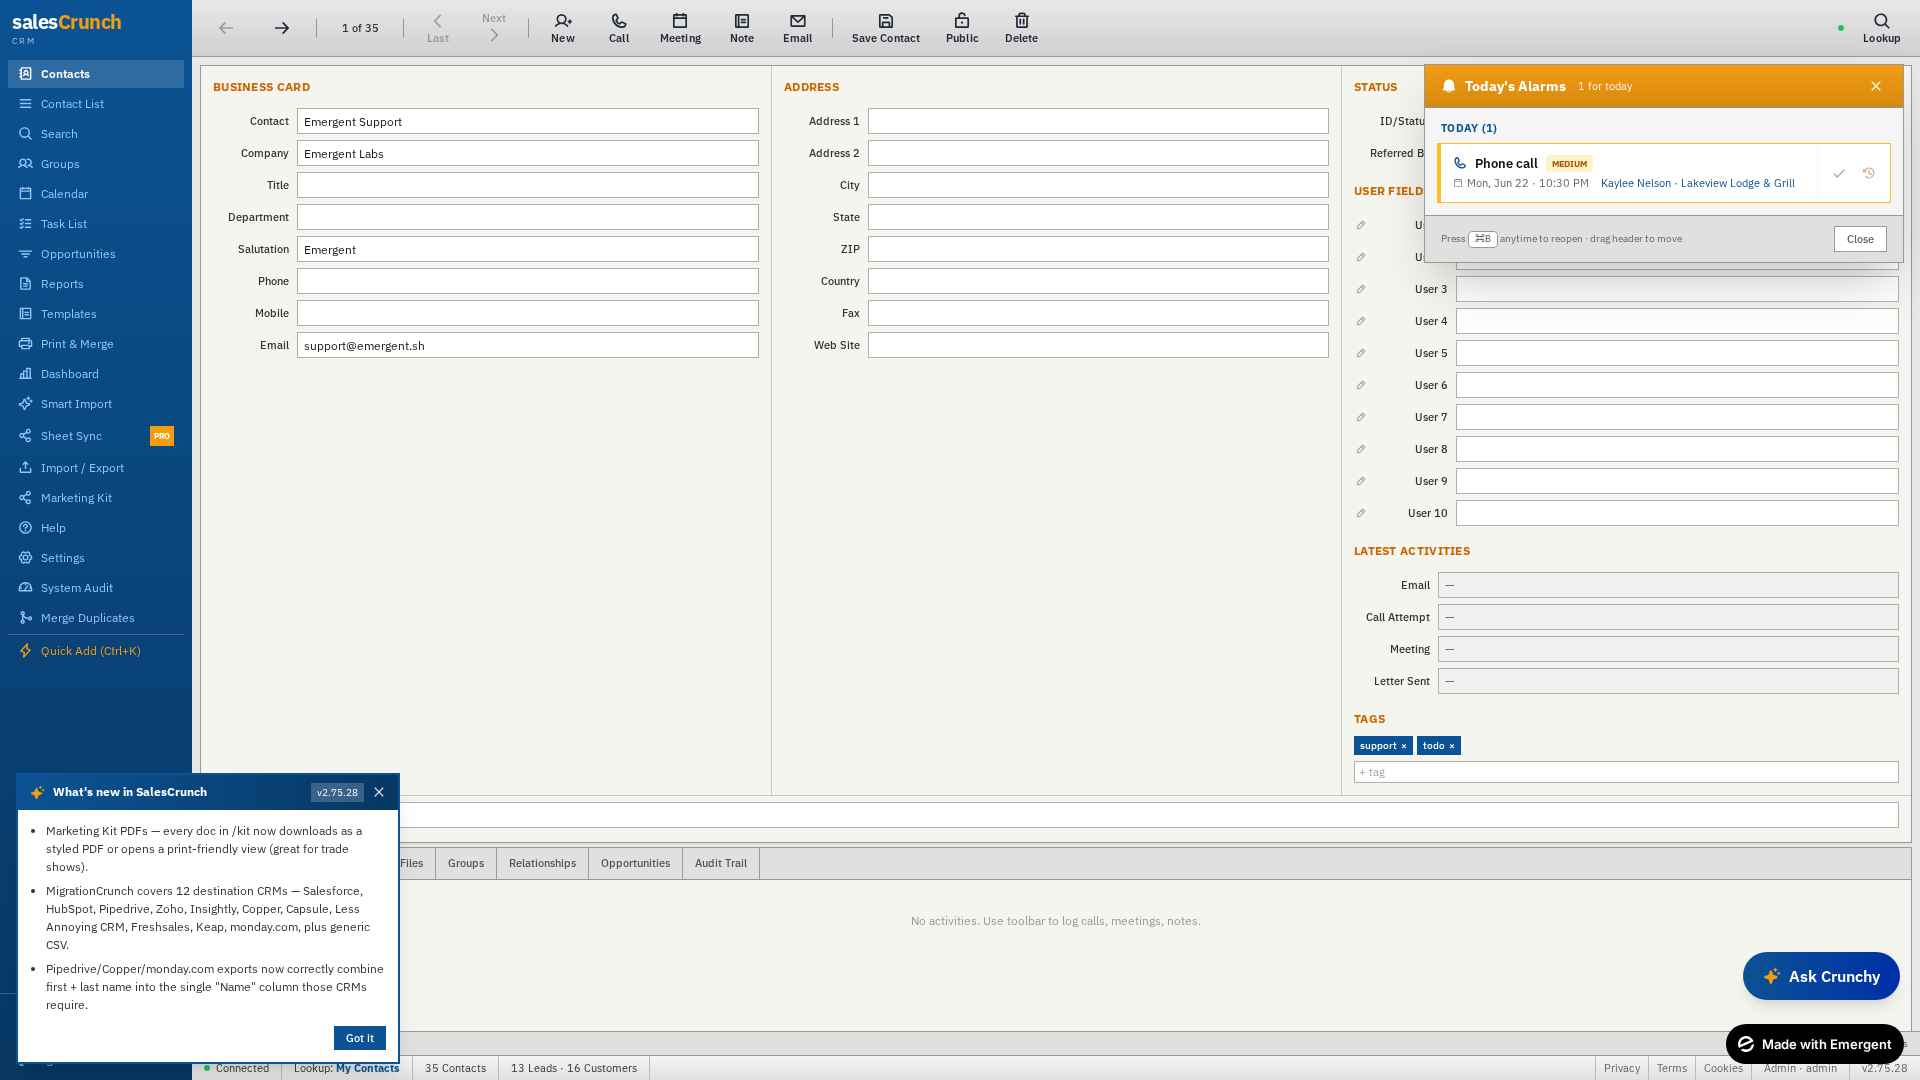Click the add tag input
Screen dimensions: 1920x1080
(1626, 772)
